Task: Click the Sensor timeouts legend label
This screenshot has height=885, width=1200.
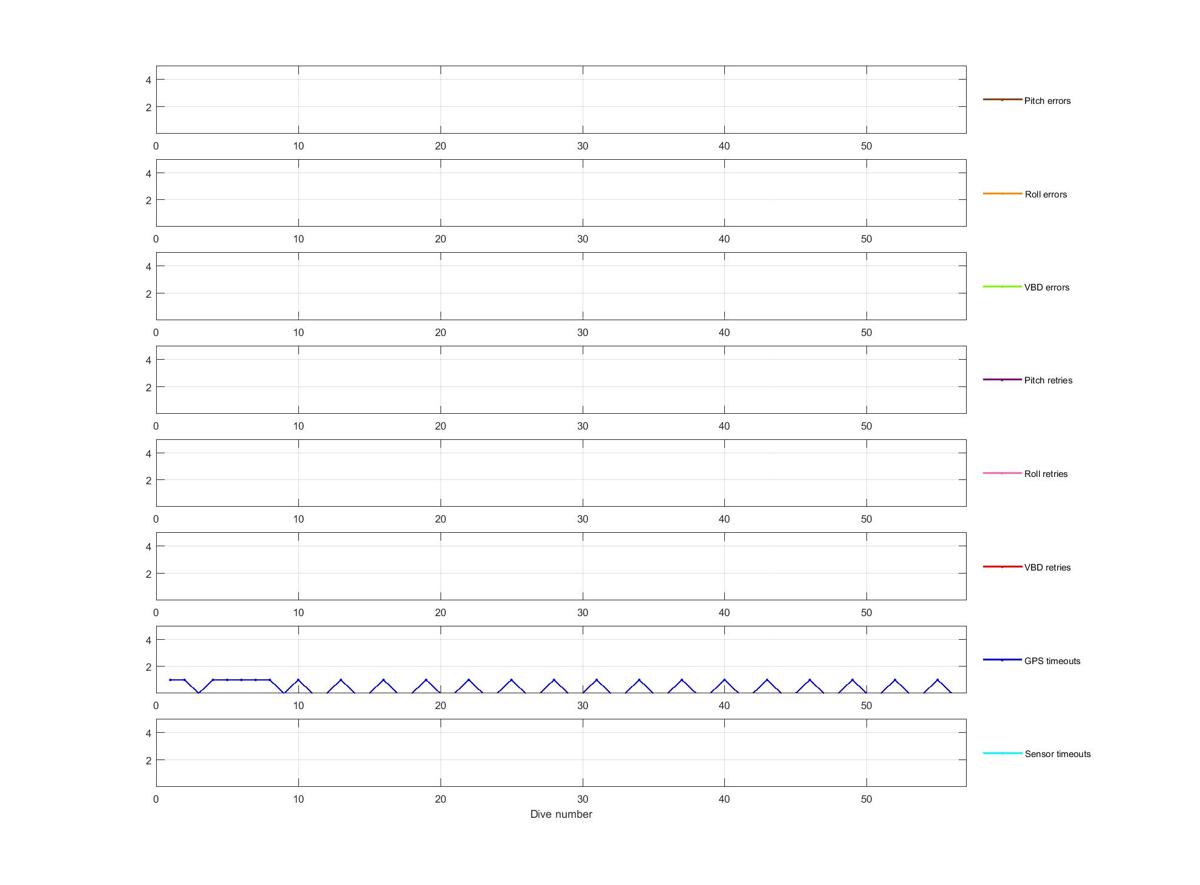Action: click(1057, 754)
